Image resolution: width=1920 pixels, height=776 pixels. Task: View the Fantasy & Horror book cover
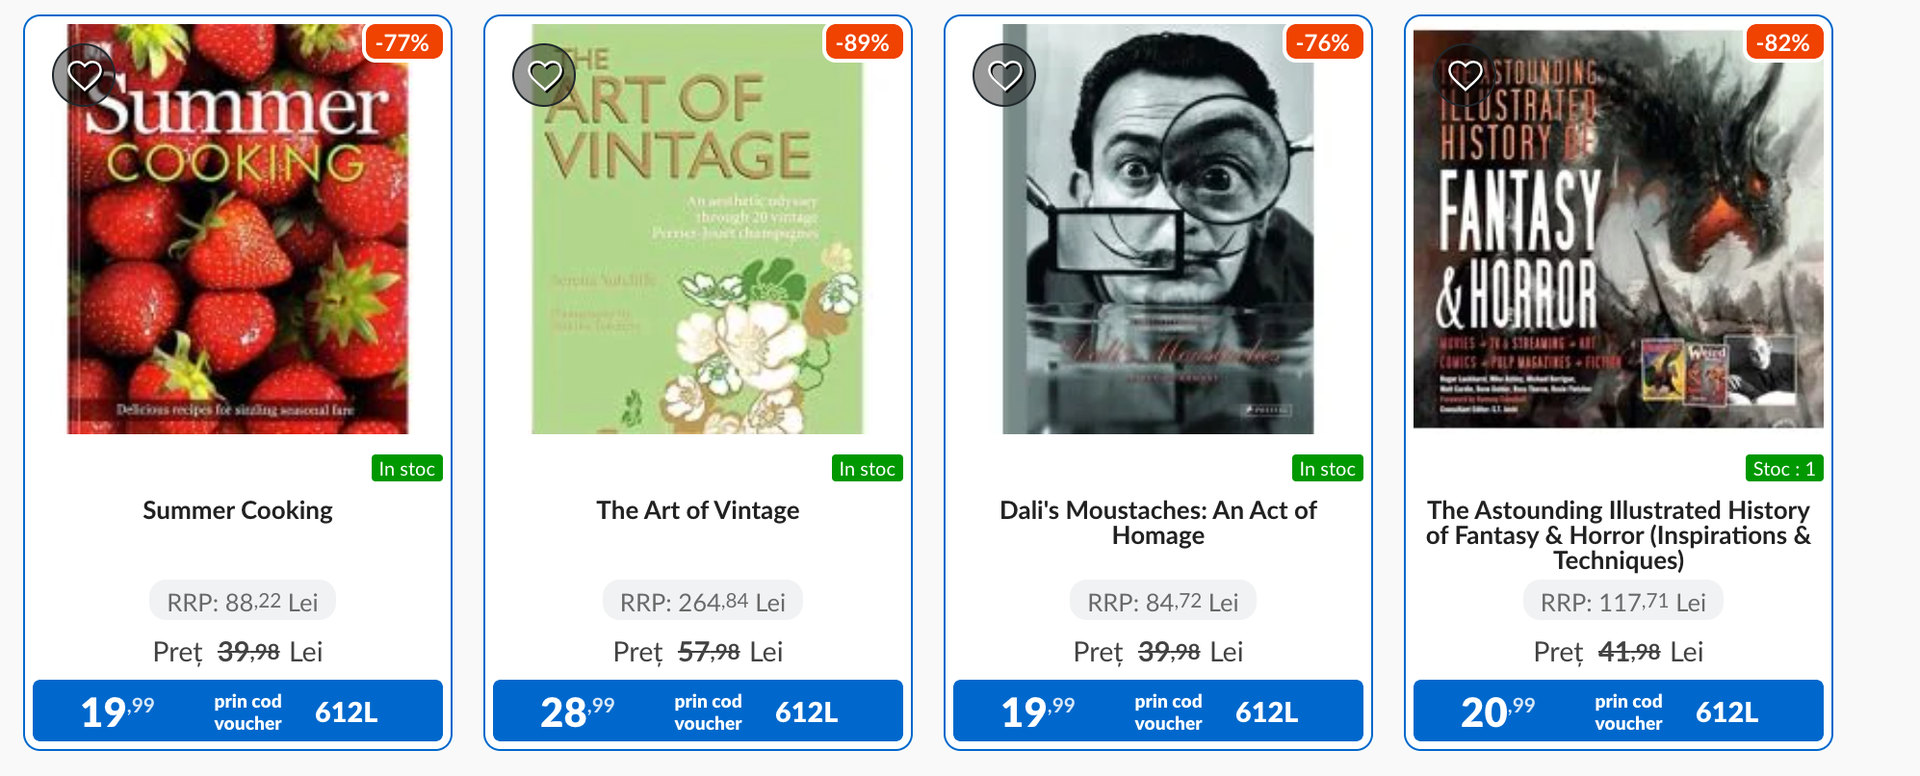(1618, 250)
